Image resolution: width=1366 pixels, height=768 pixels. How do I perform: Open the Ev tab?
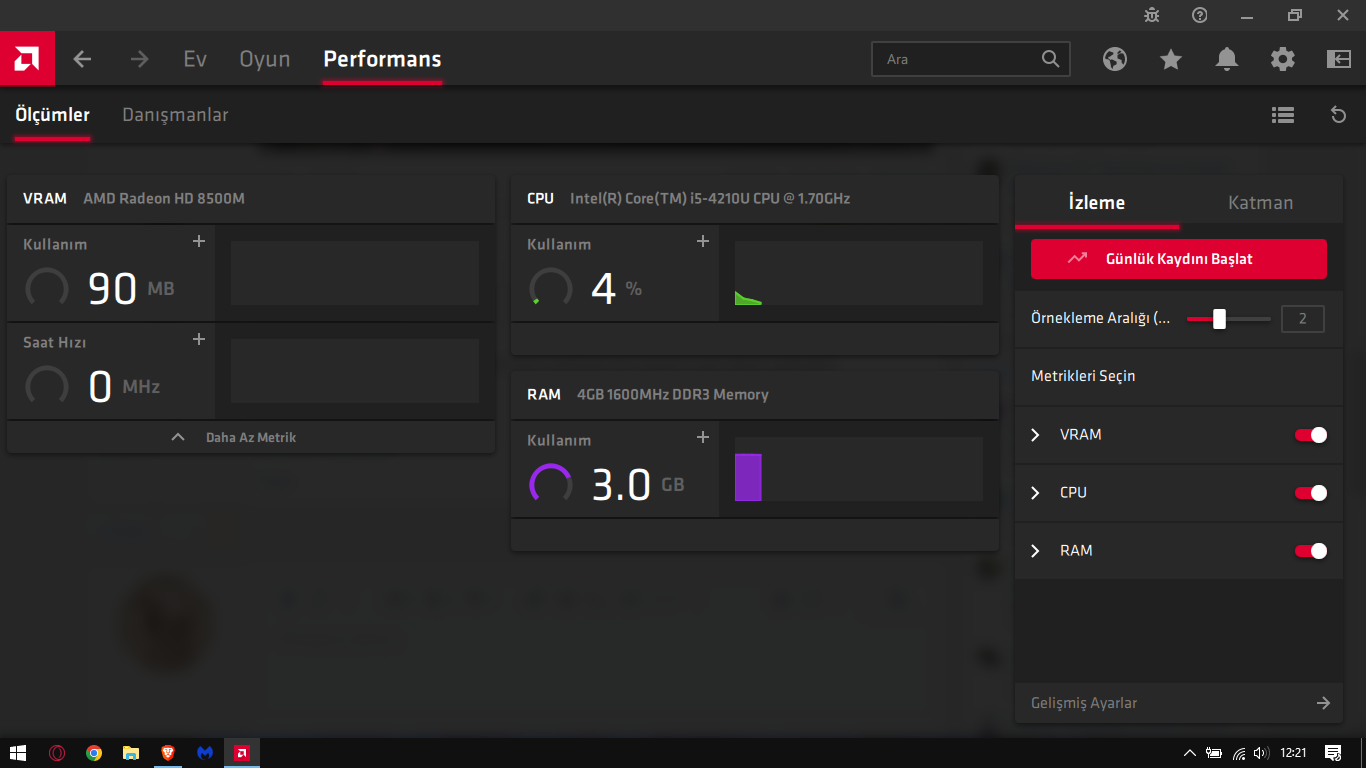[195, 59]
